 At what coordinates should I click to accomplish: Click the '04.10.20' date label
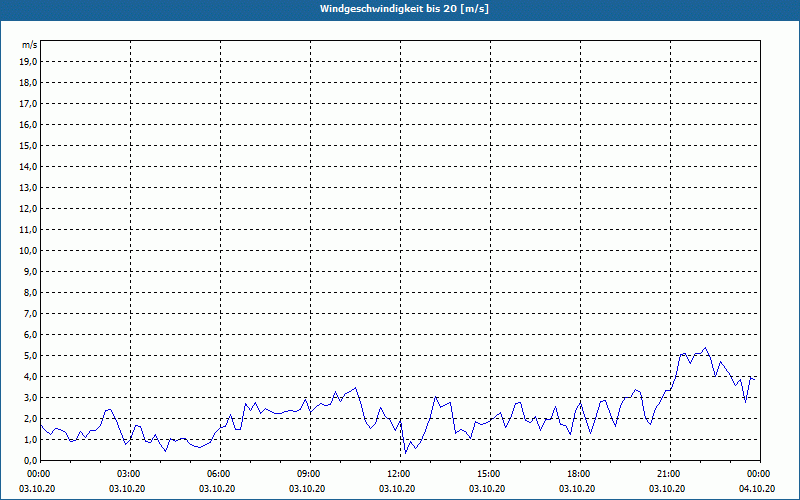pyautogui.click(x=757, y=489)
